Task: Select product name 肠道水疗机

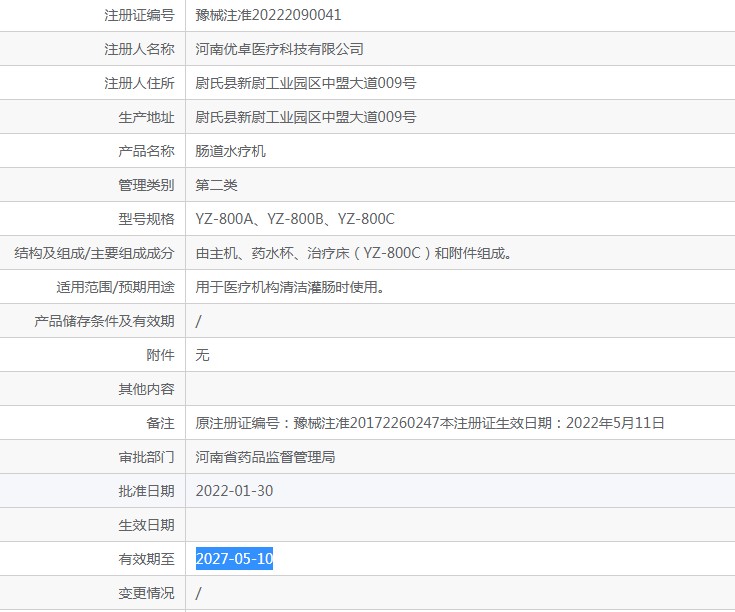Action: pos(230,151)
